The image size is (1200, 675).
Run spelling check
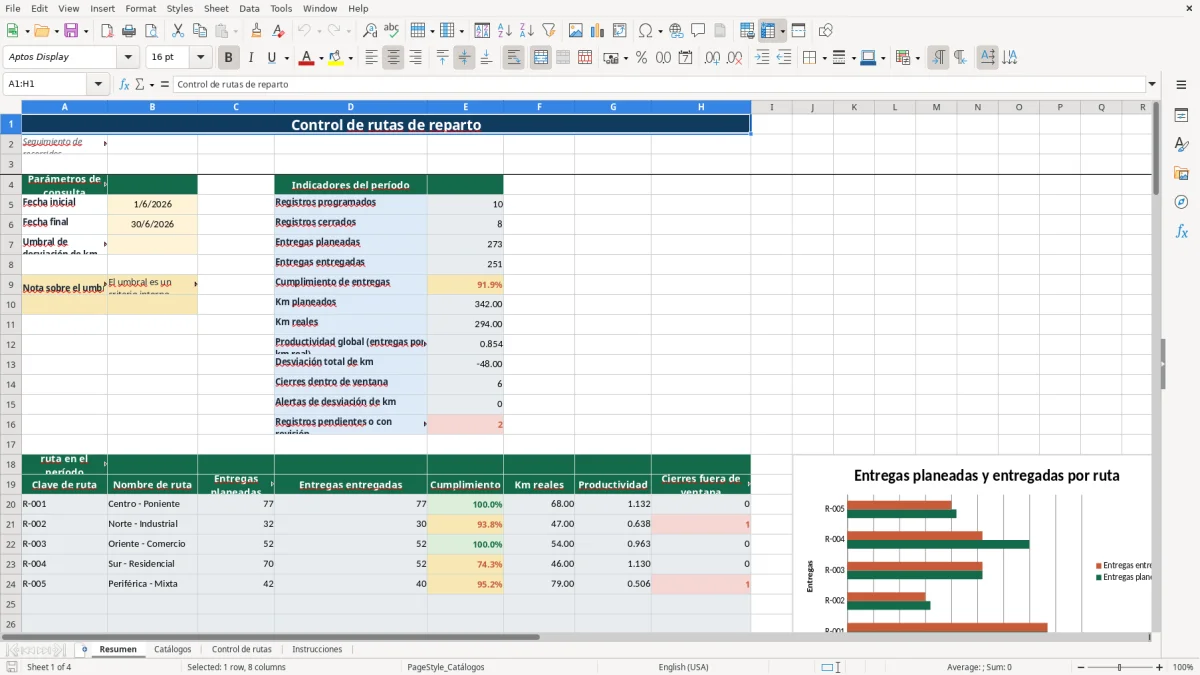tap(391, 31)
